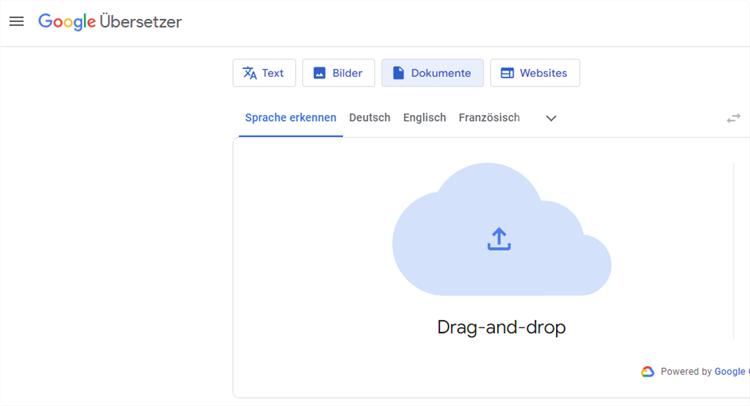Image resolution: width=750 pixels, height=406 pixels.
Task: Switch to Websites translation mode
Action: [535, 73]
